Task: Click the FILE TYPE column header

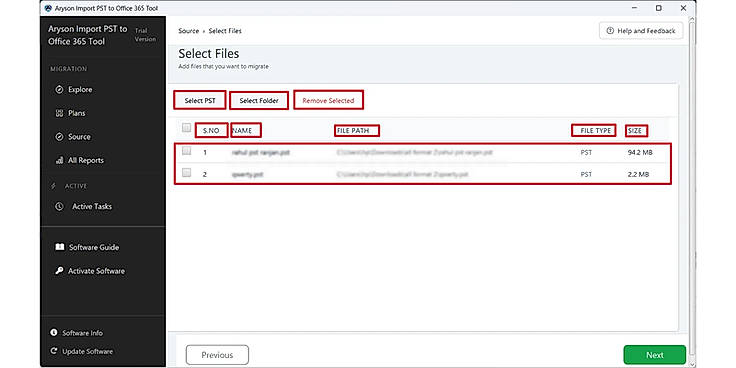Action: pos(596,130)
